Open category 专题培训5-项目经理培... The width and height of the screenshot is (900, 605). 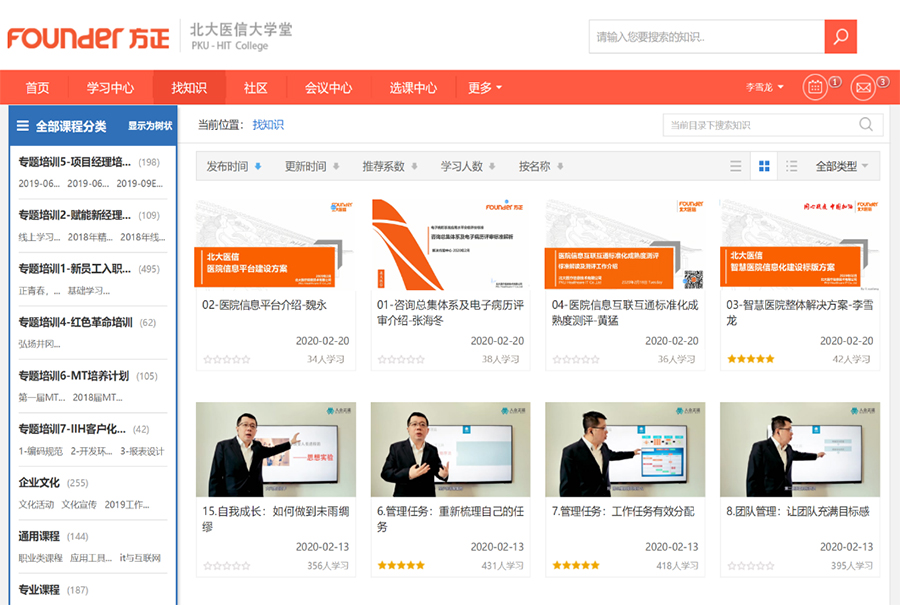(75, 162)
